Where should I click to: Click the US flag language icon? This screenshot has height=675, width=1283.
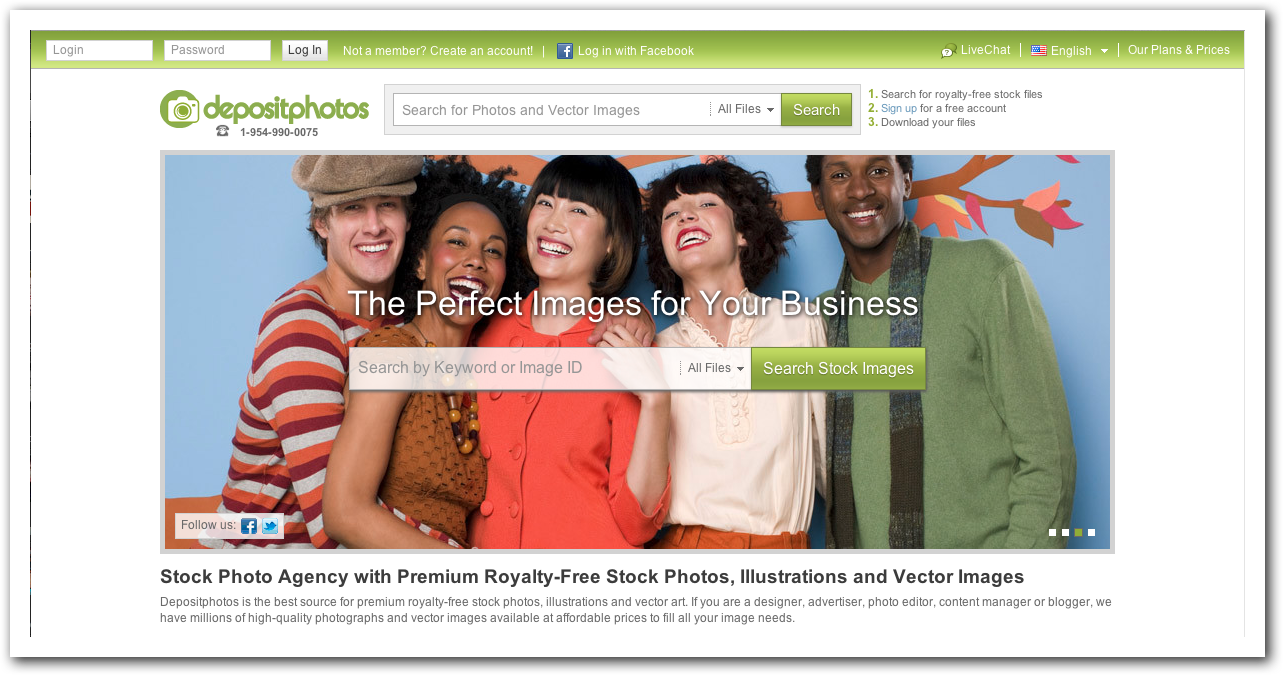[1039, 50]
